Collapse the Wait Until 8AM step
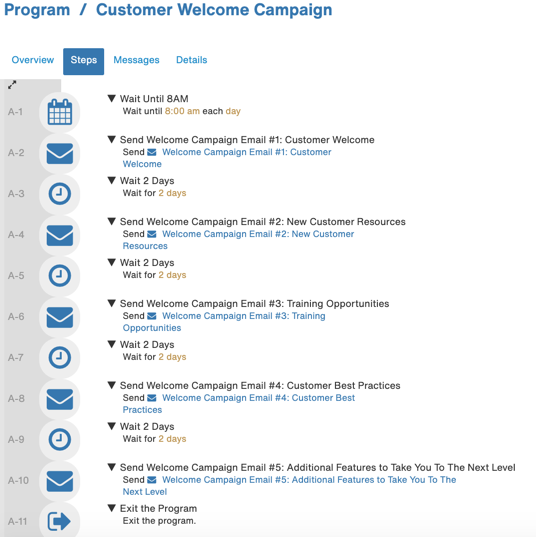The width and height of the screenshot is (536, 537). 111,99
